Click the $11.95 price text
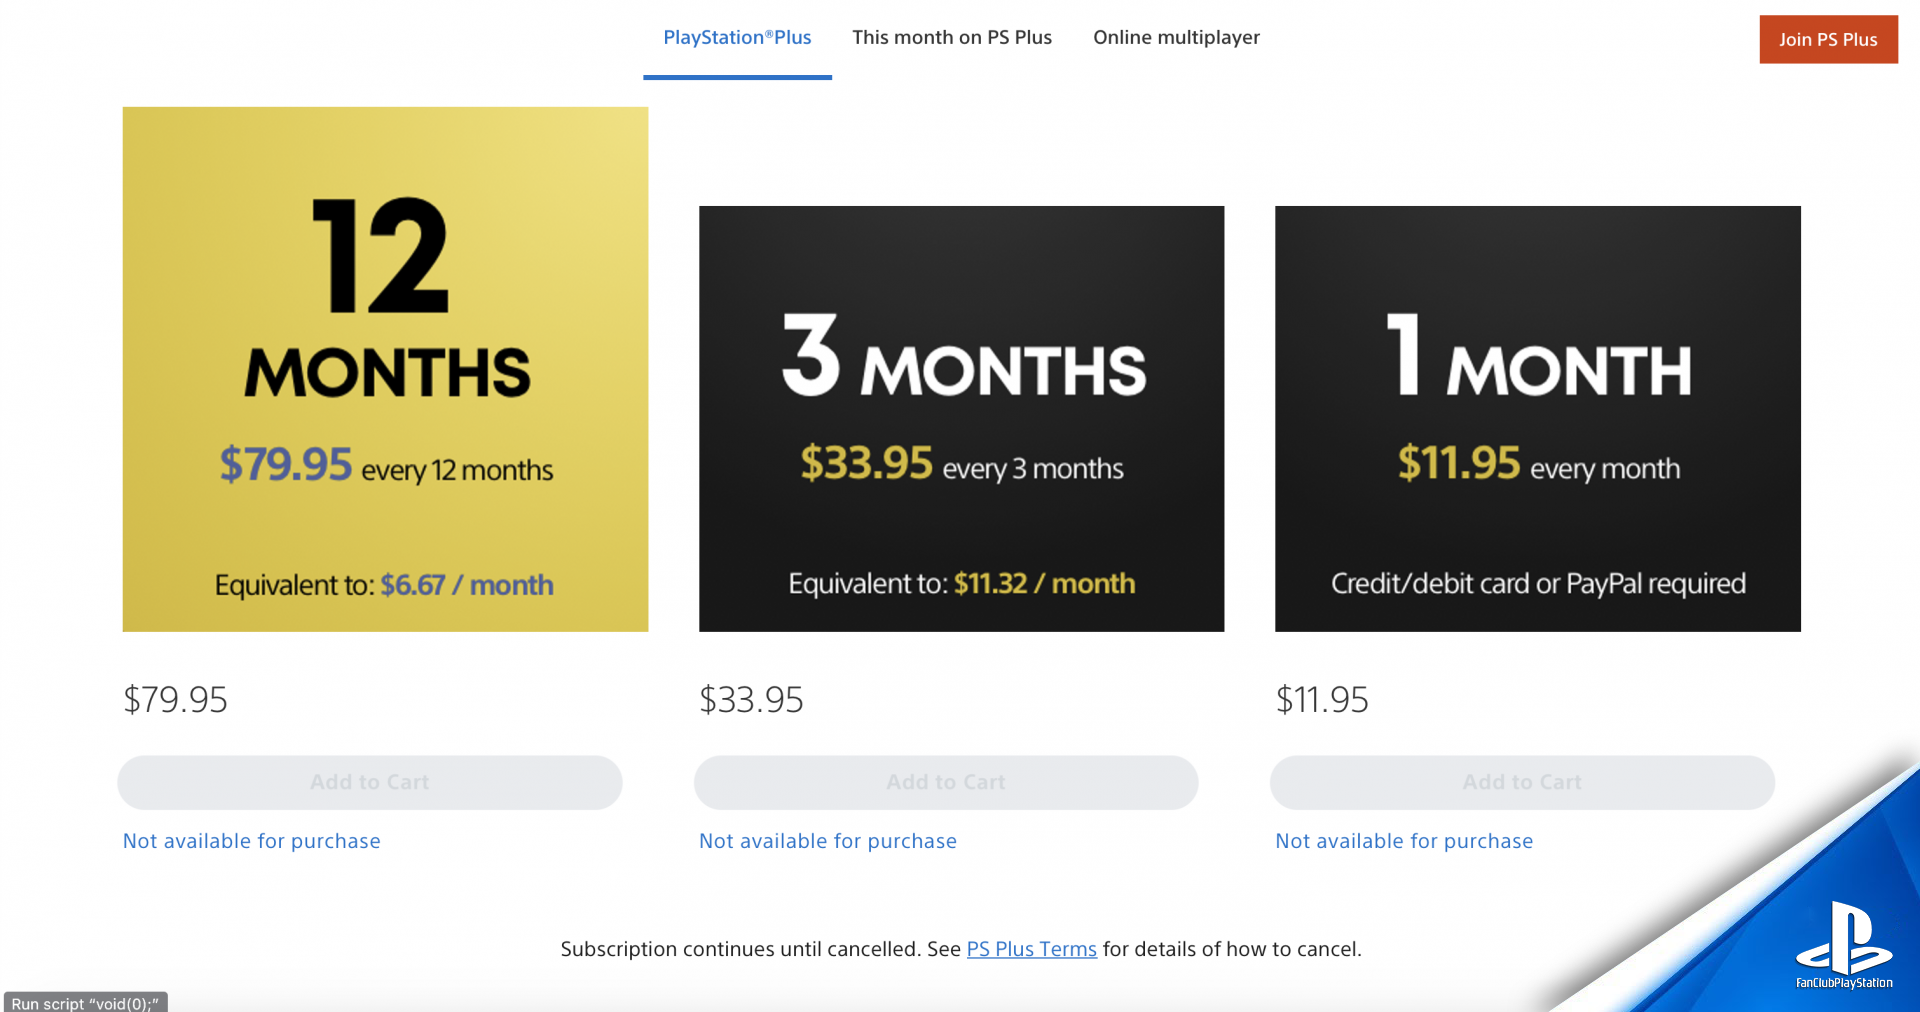Viewport: 1920px width, 1012px height. coord(1322,699)
